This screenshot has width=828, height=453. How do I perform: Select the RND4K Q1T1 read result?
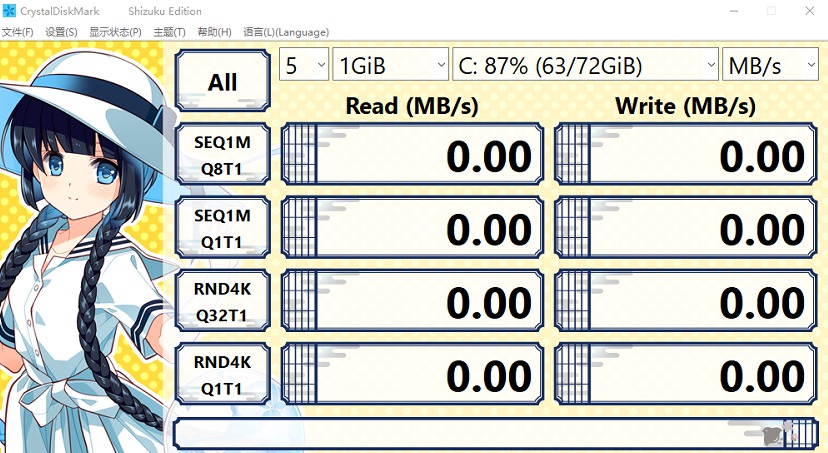coord(412,374)
